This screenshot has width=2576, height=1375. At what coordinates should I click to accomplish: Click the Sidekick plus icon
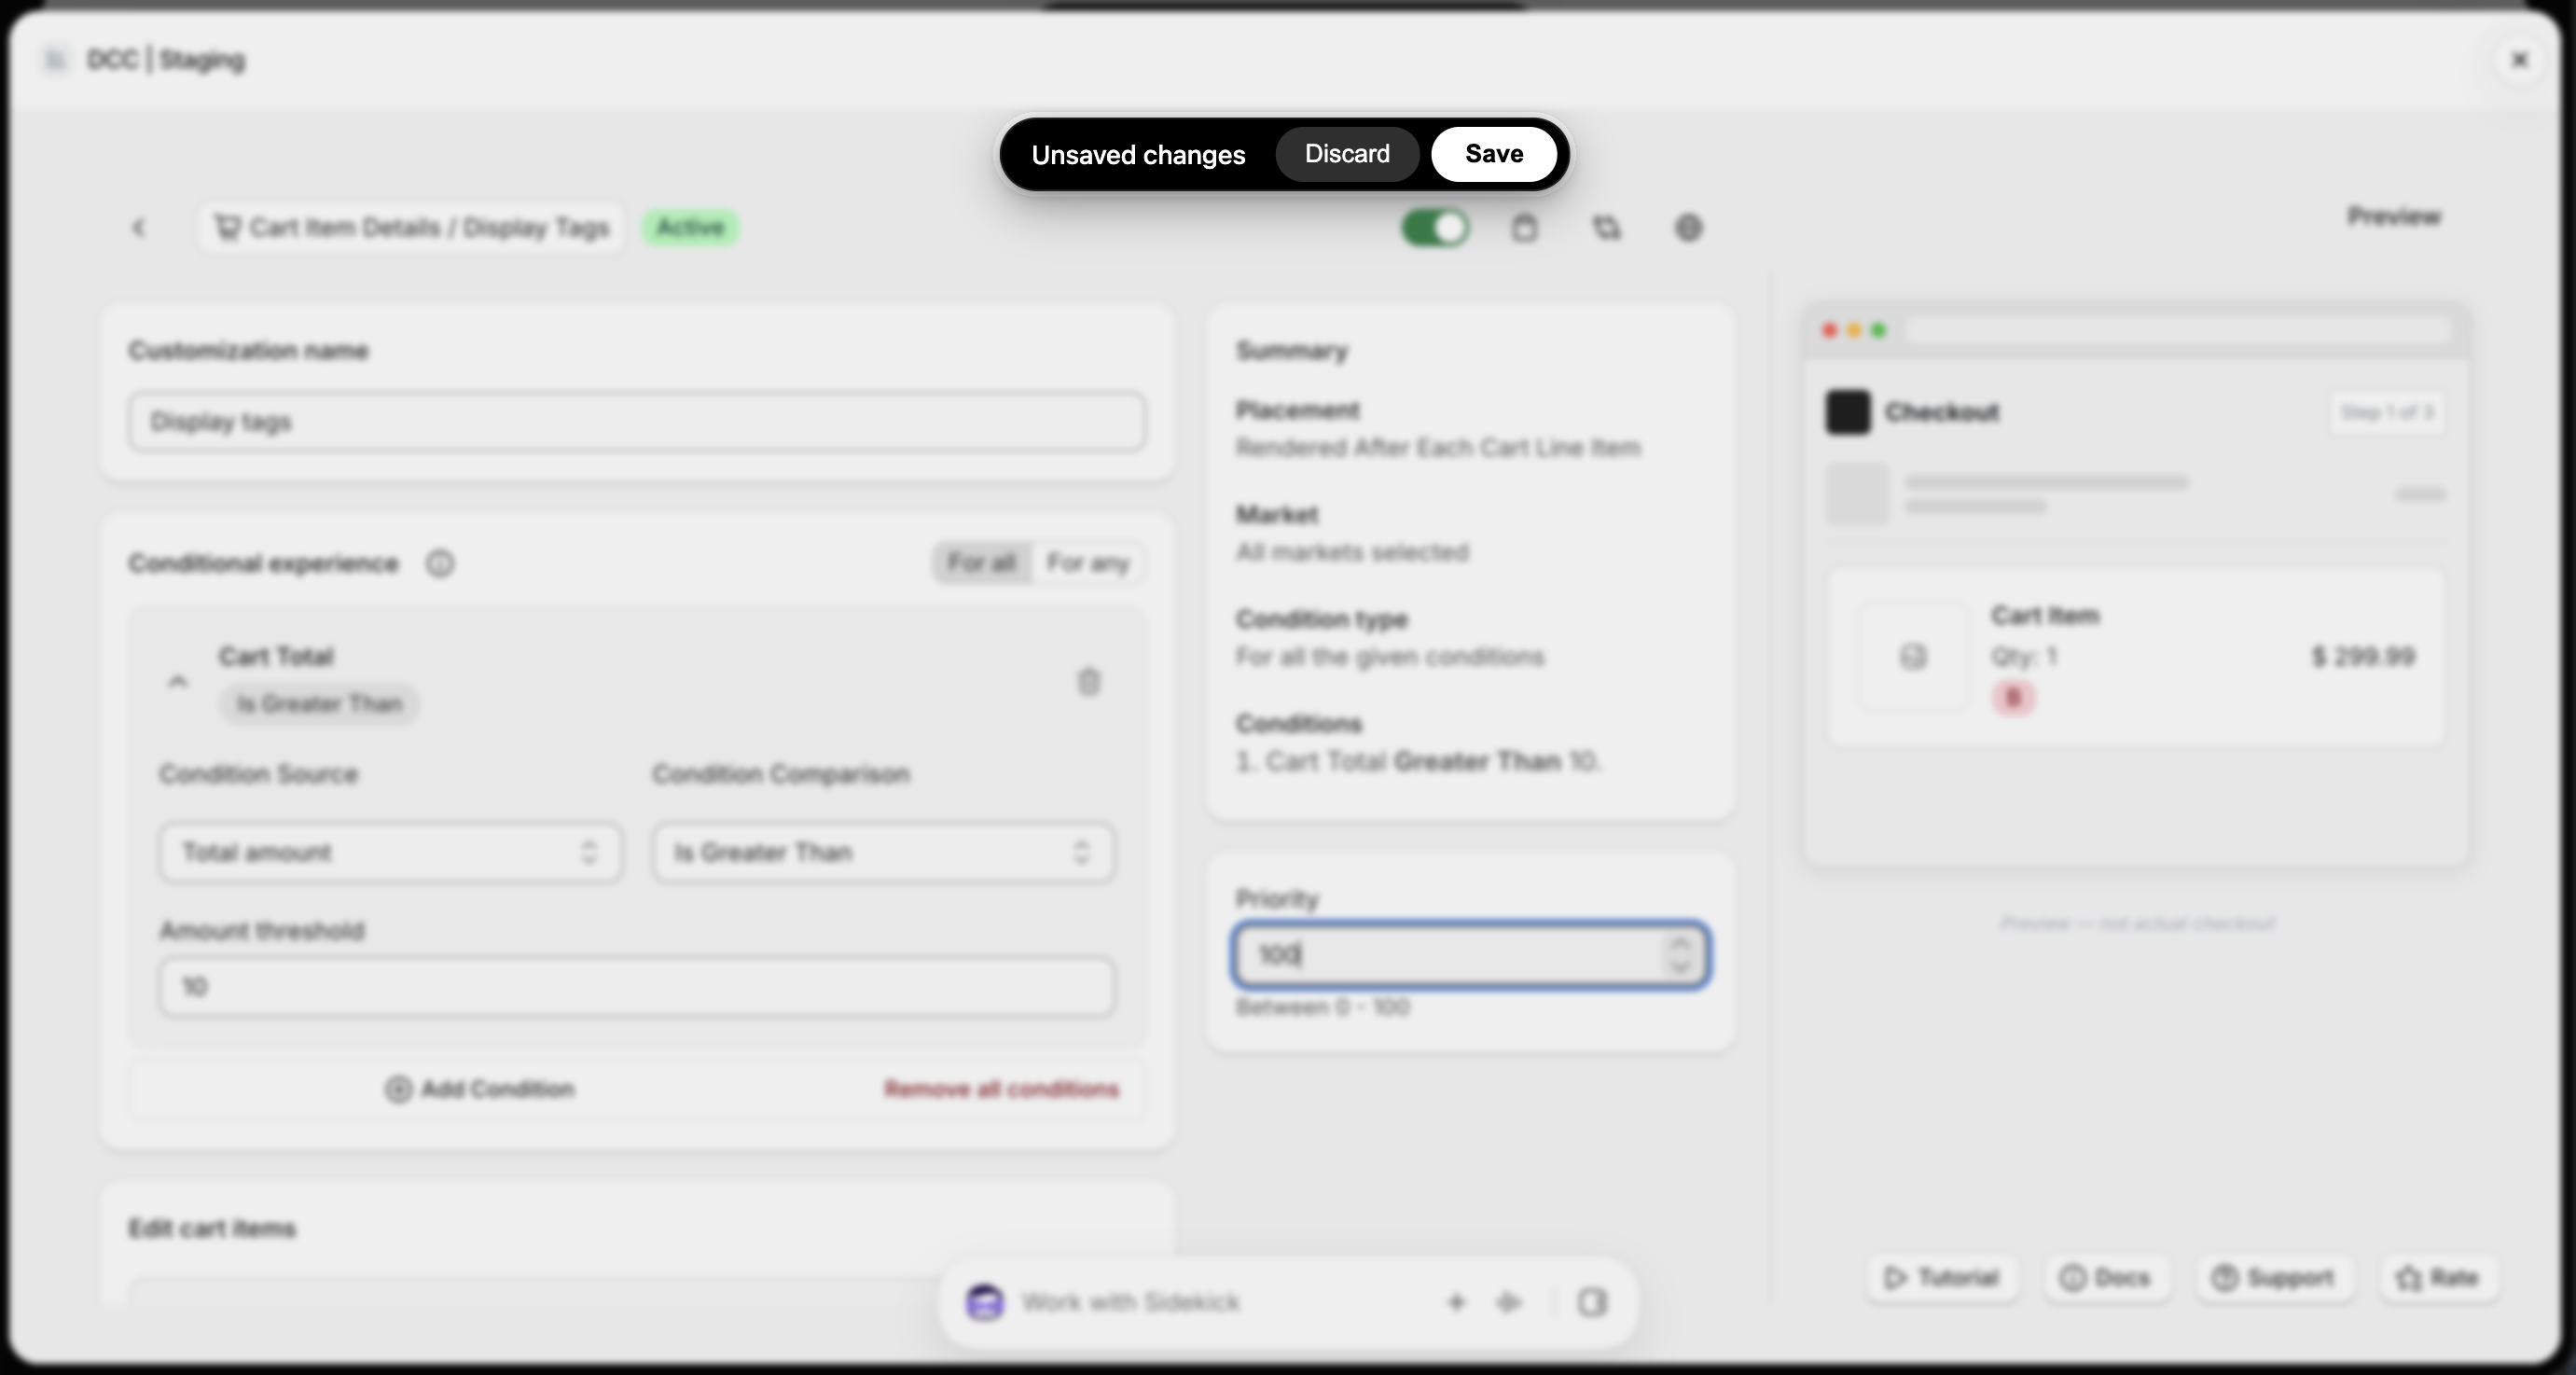click(x=1456, y=1302)
